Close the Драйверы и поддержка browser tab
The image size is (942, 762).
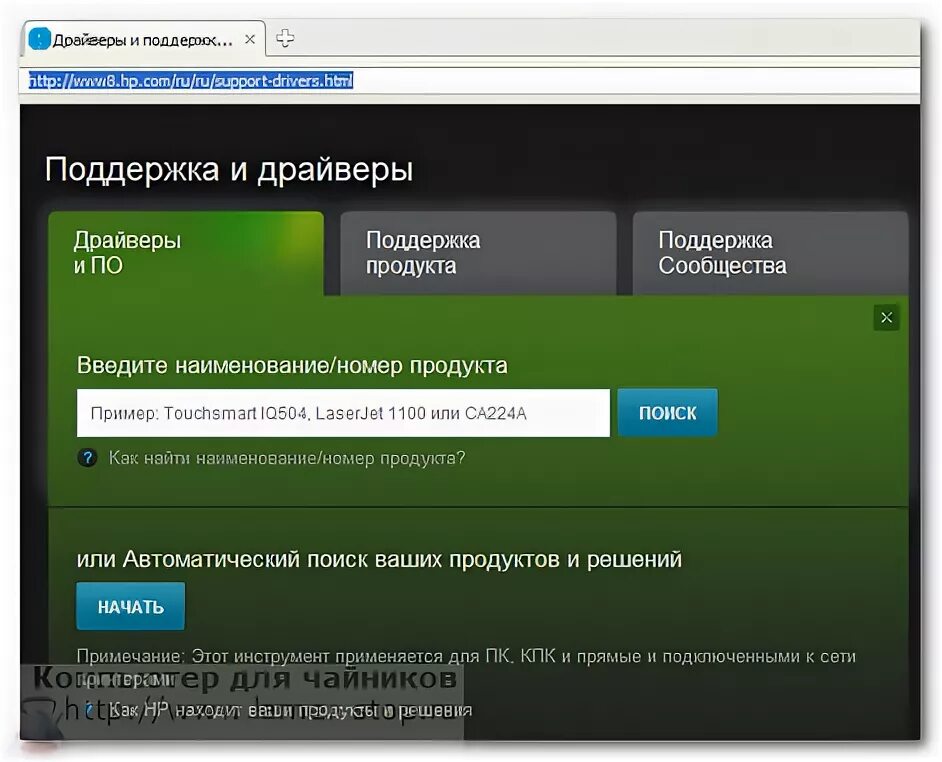tap(250, 40)
